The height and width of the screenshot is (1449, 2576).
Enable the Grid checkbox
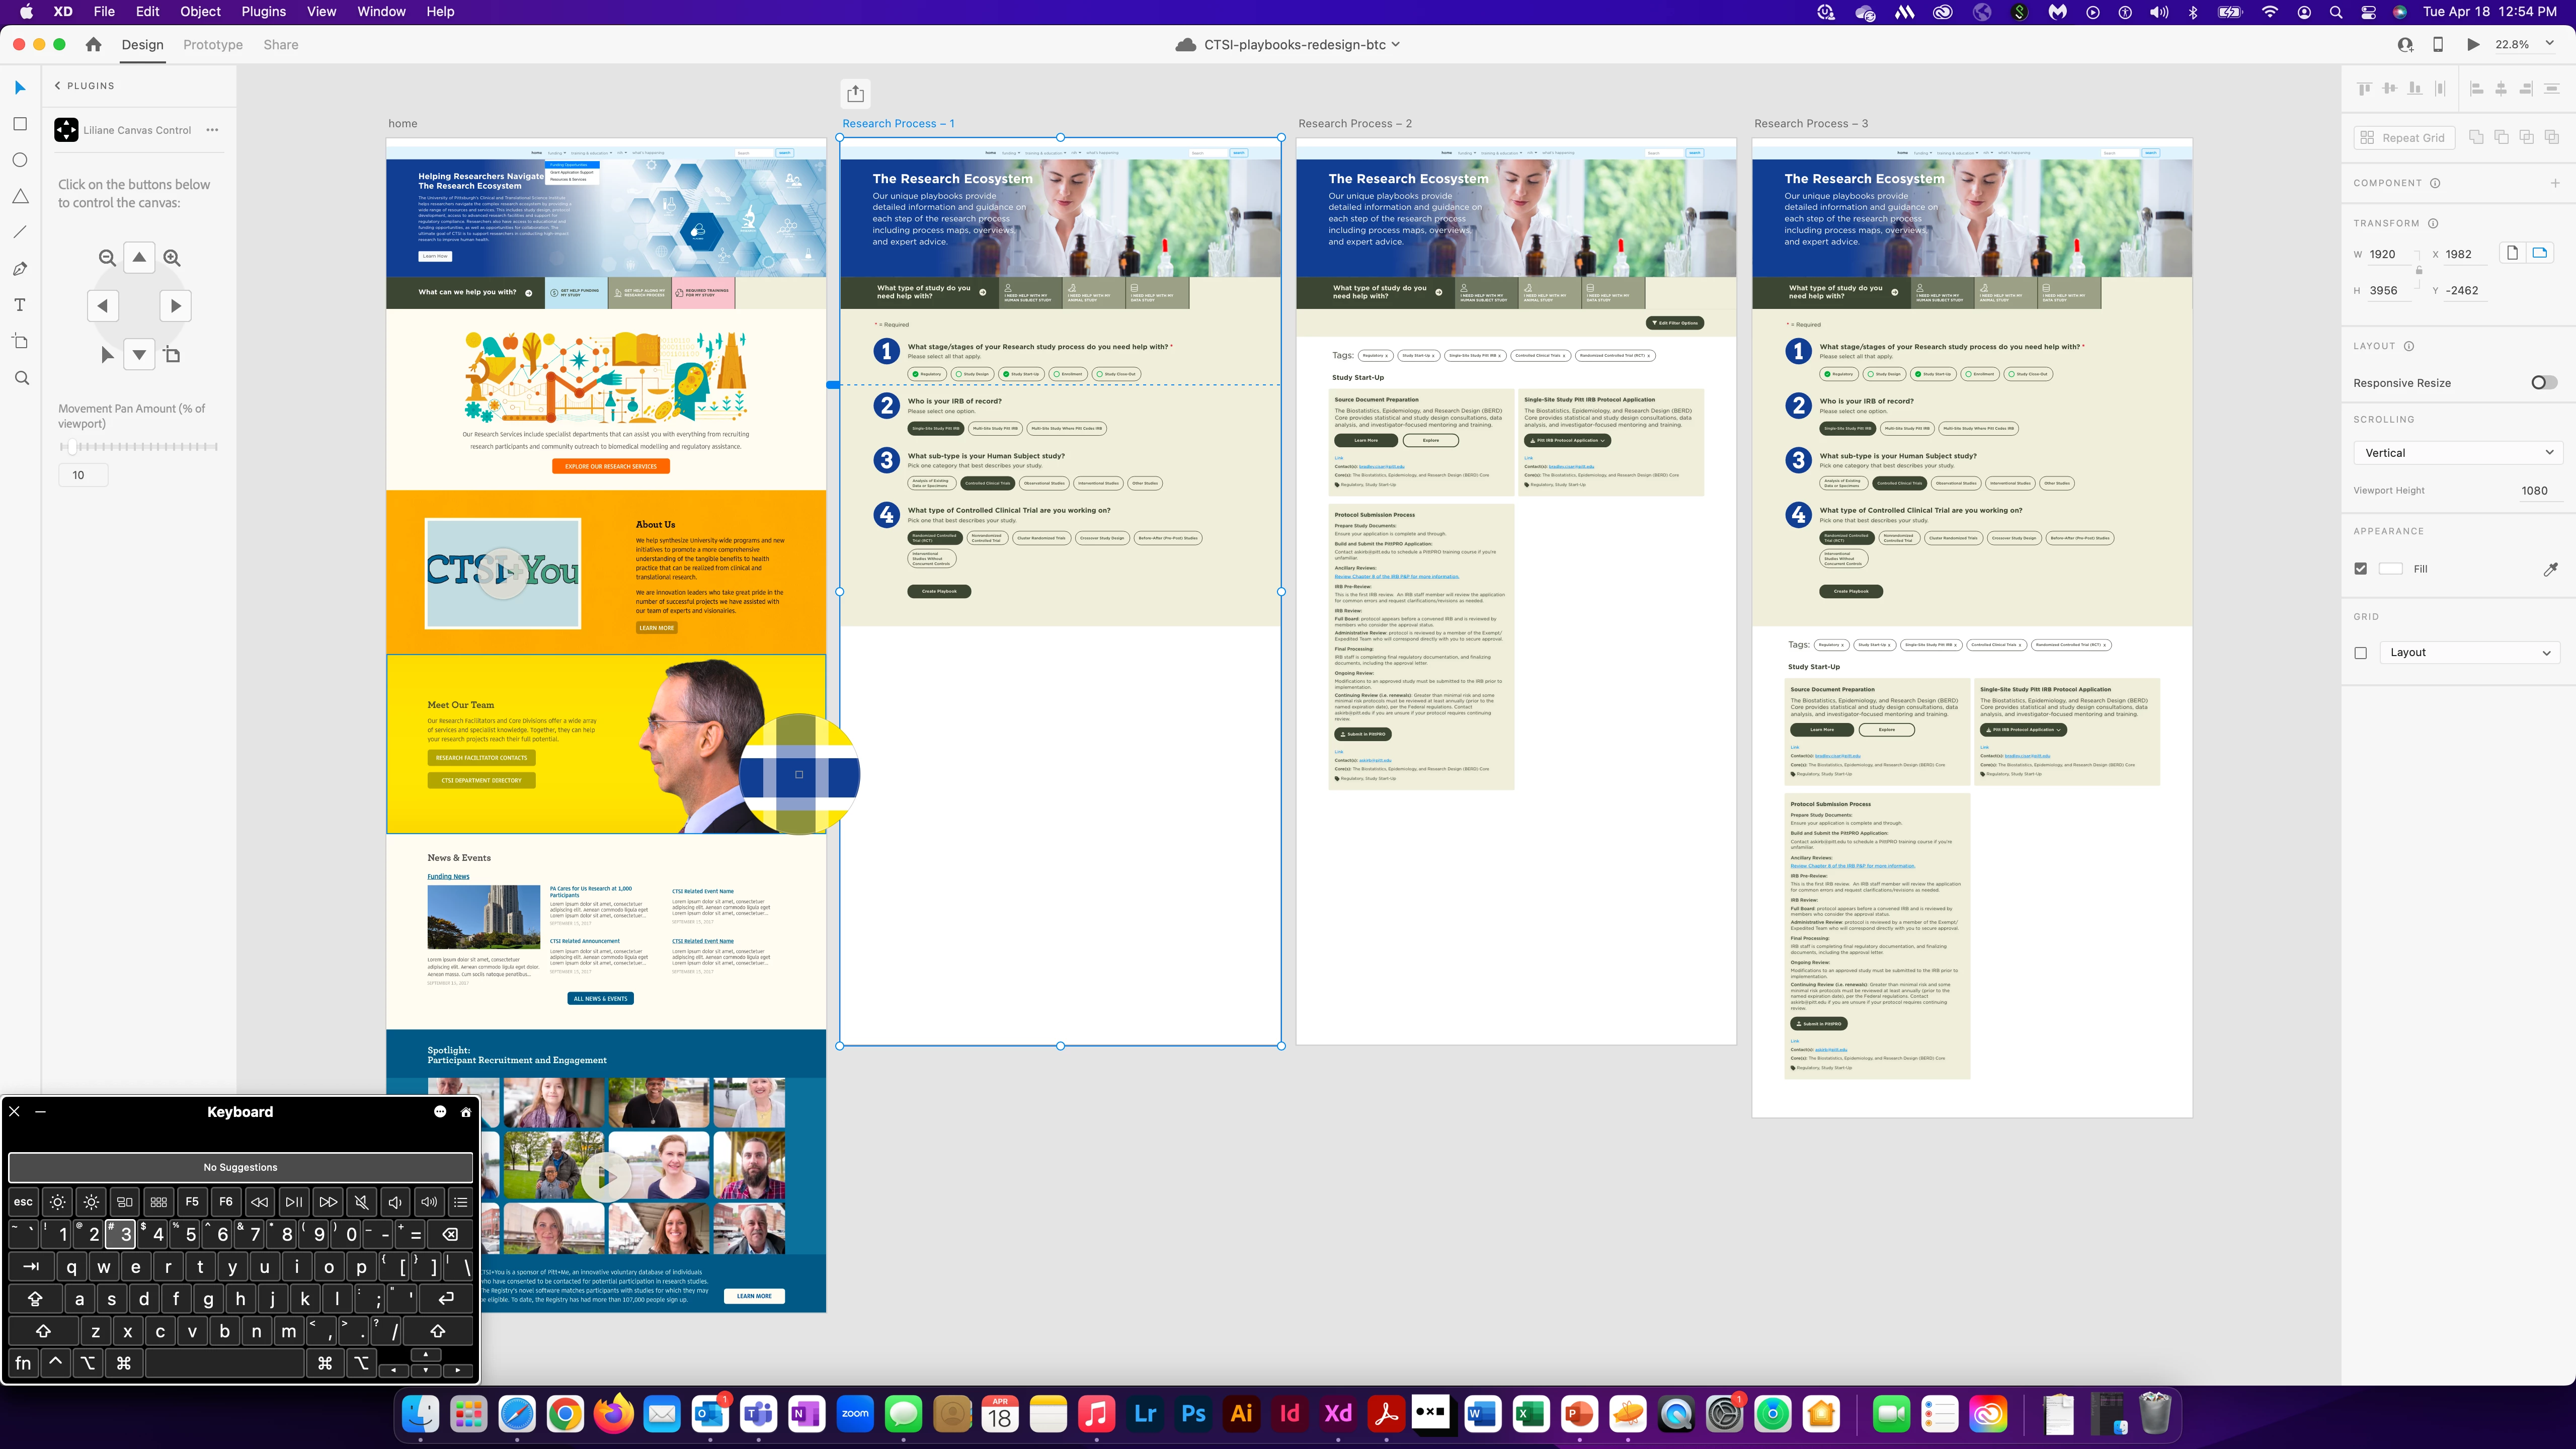coord(2361,653)
